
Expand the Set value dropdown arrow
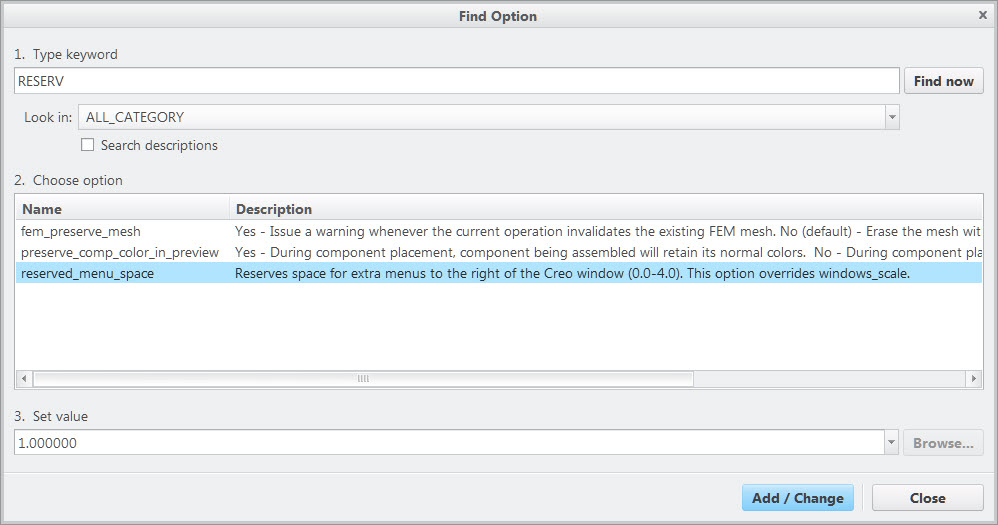[x=891, y=442]
